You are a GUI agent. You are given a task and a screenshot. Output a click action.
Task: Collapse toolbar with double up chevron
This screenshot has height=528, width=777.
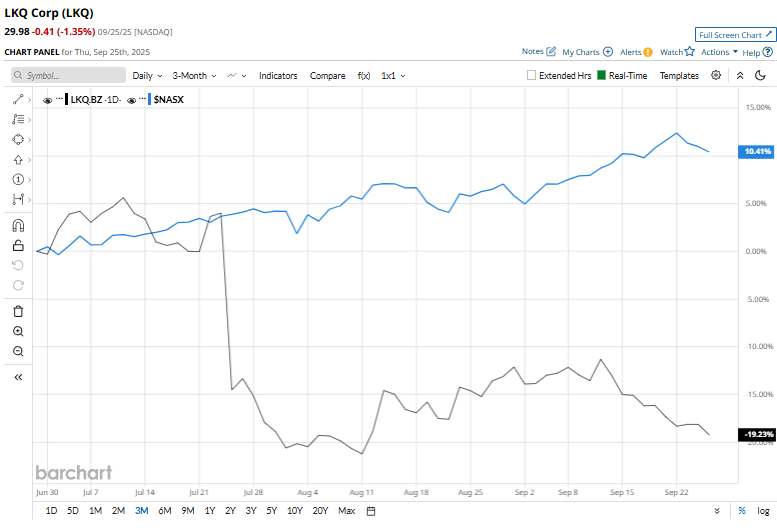point(740,75)
